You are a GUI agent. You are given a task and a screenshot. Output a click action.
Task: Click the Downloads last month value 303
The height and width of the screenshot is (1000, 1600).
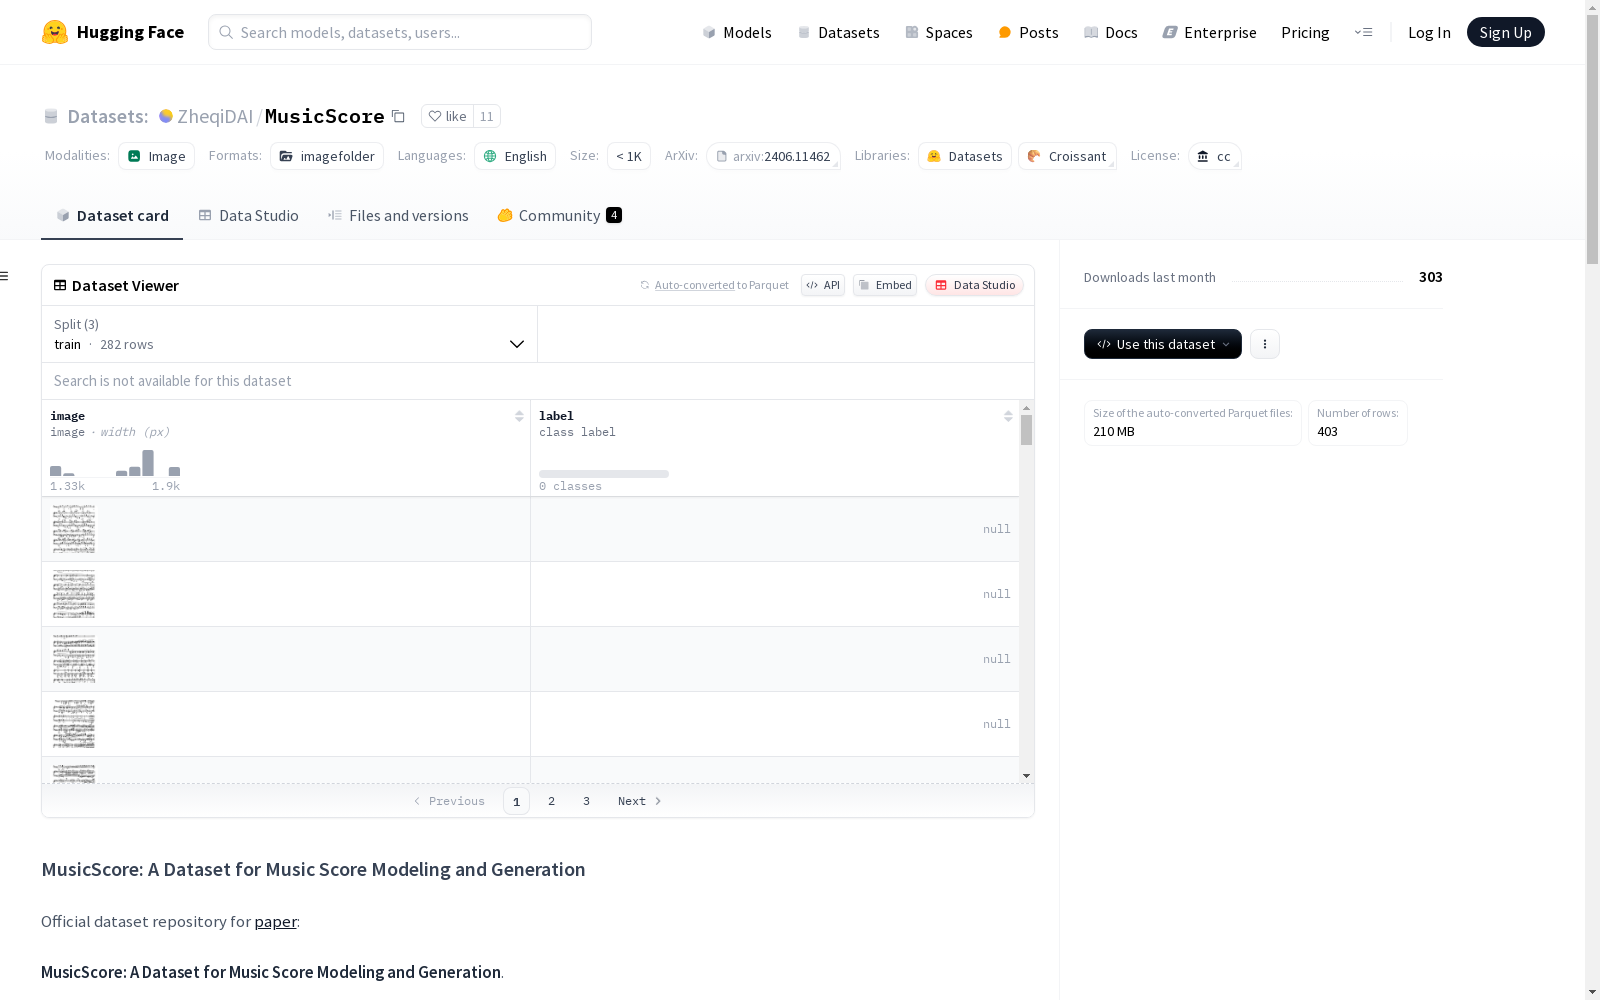point(1430,277)
